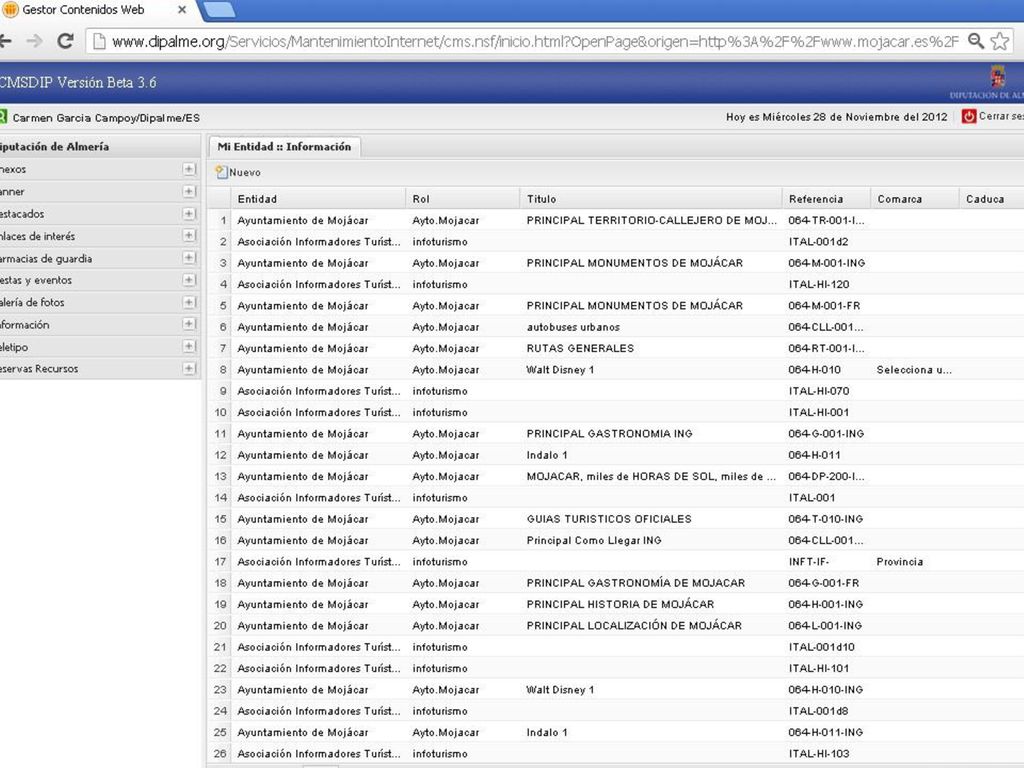
Task: Select the Mi Entidad :: Información tab
Action: pyautogui.click(x=284, y=146)
